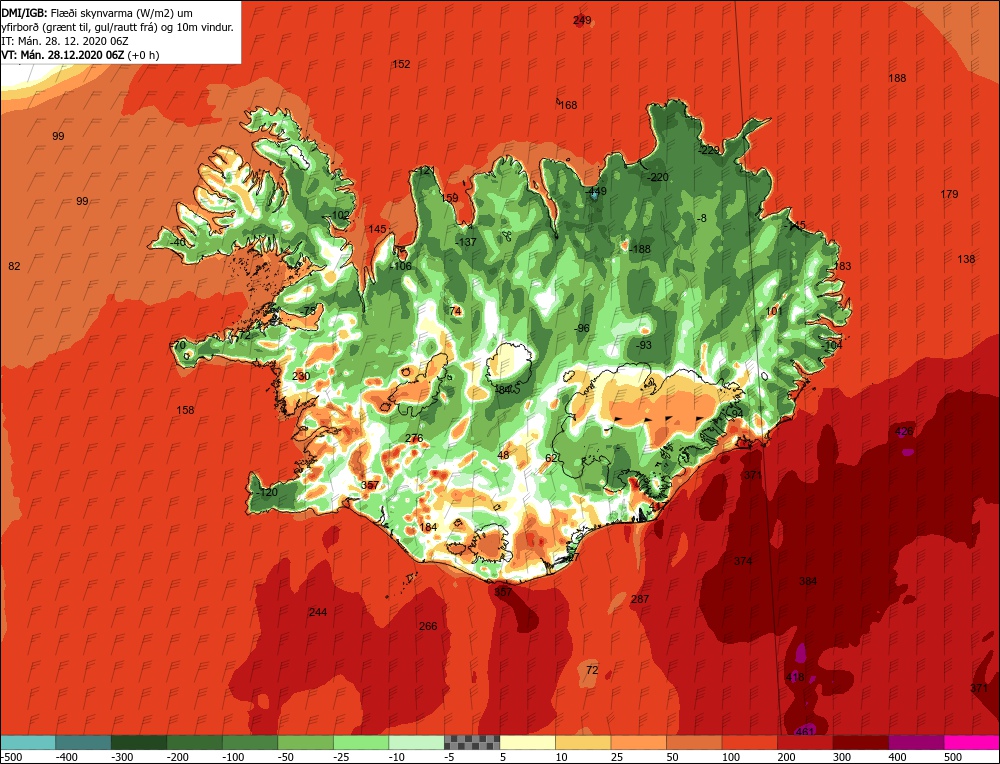Click the value '168' north of Iceland
The height and width of the screenshot is (764, 1000).
click(568, 105)
